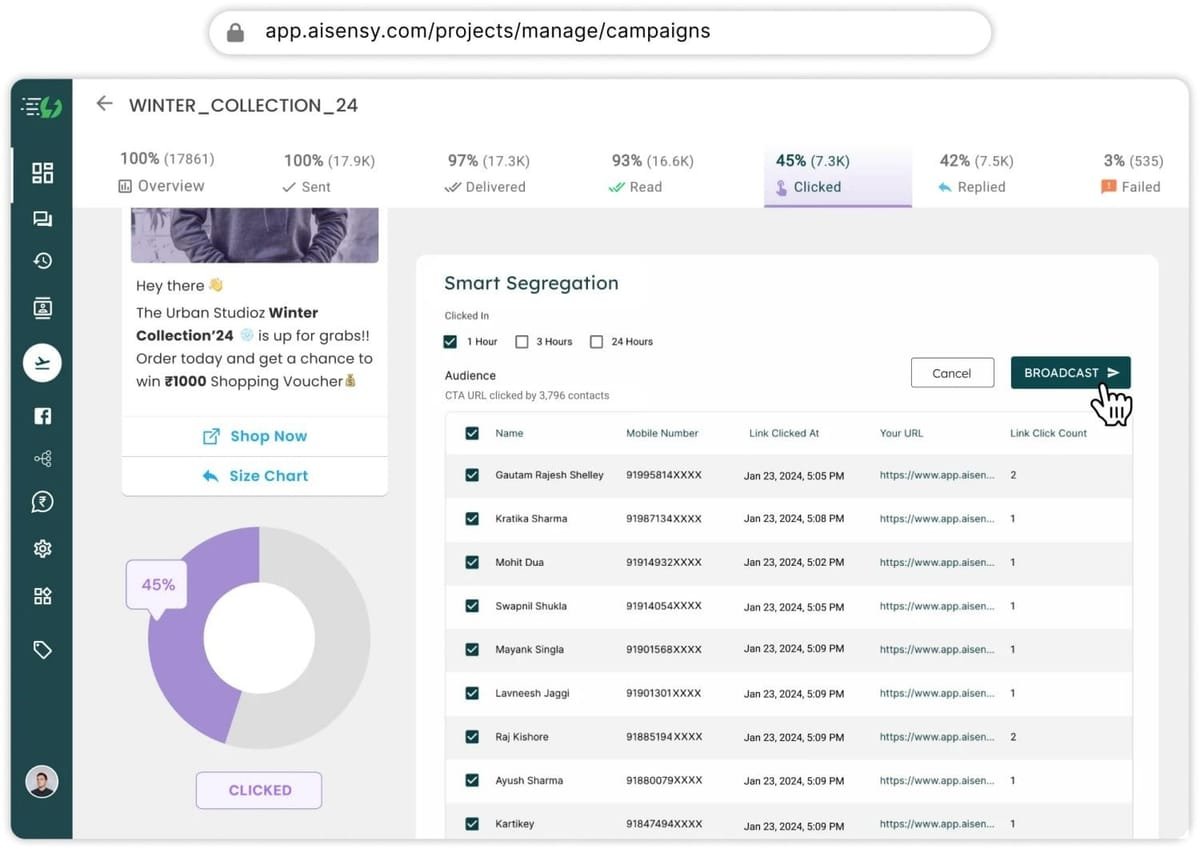
Task: Open the settings gear in sidebar
Action: (x=42, y=548)
